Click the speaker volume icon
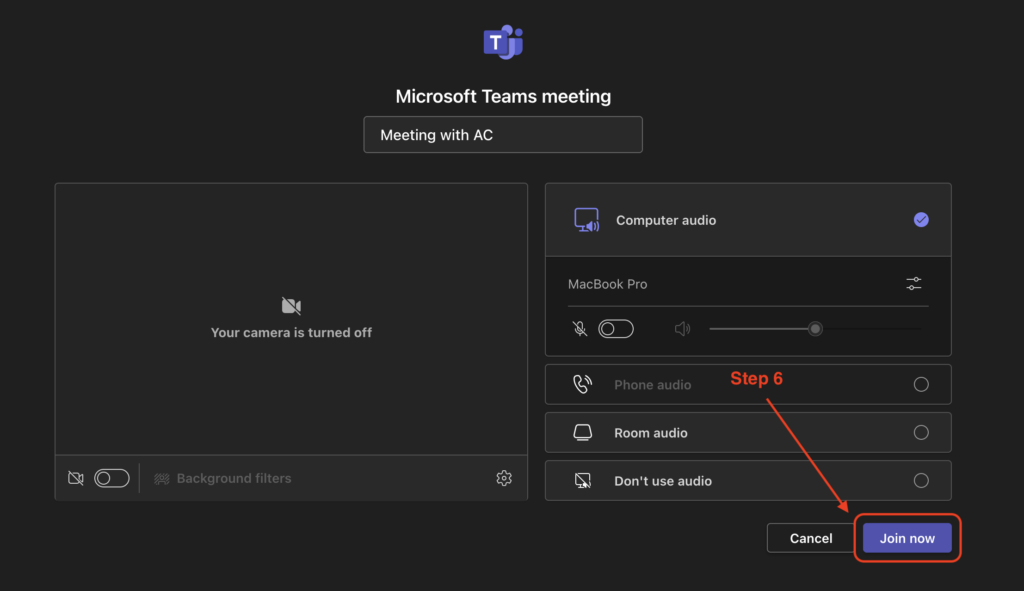 tap(682, 329)
